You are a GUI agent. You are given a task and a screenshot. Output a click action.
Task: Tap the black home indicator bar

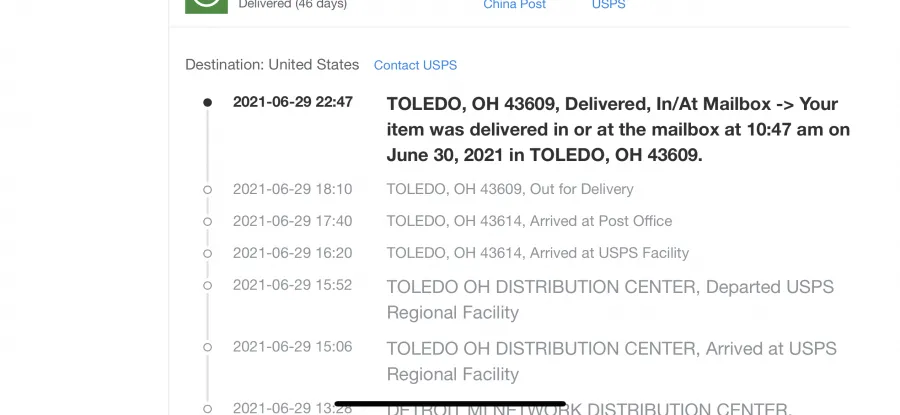(450, 404)
